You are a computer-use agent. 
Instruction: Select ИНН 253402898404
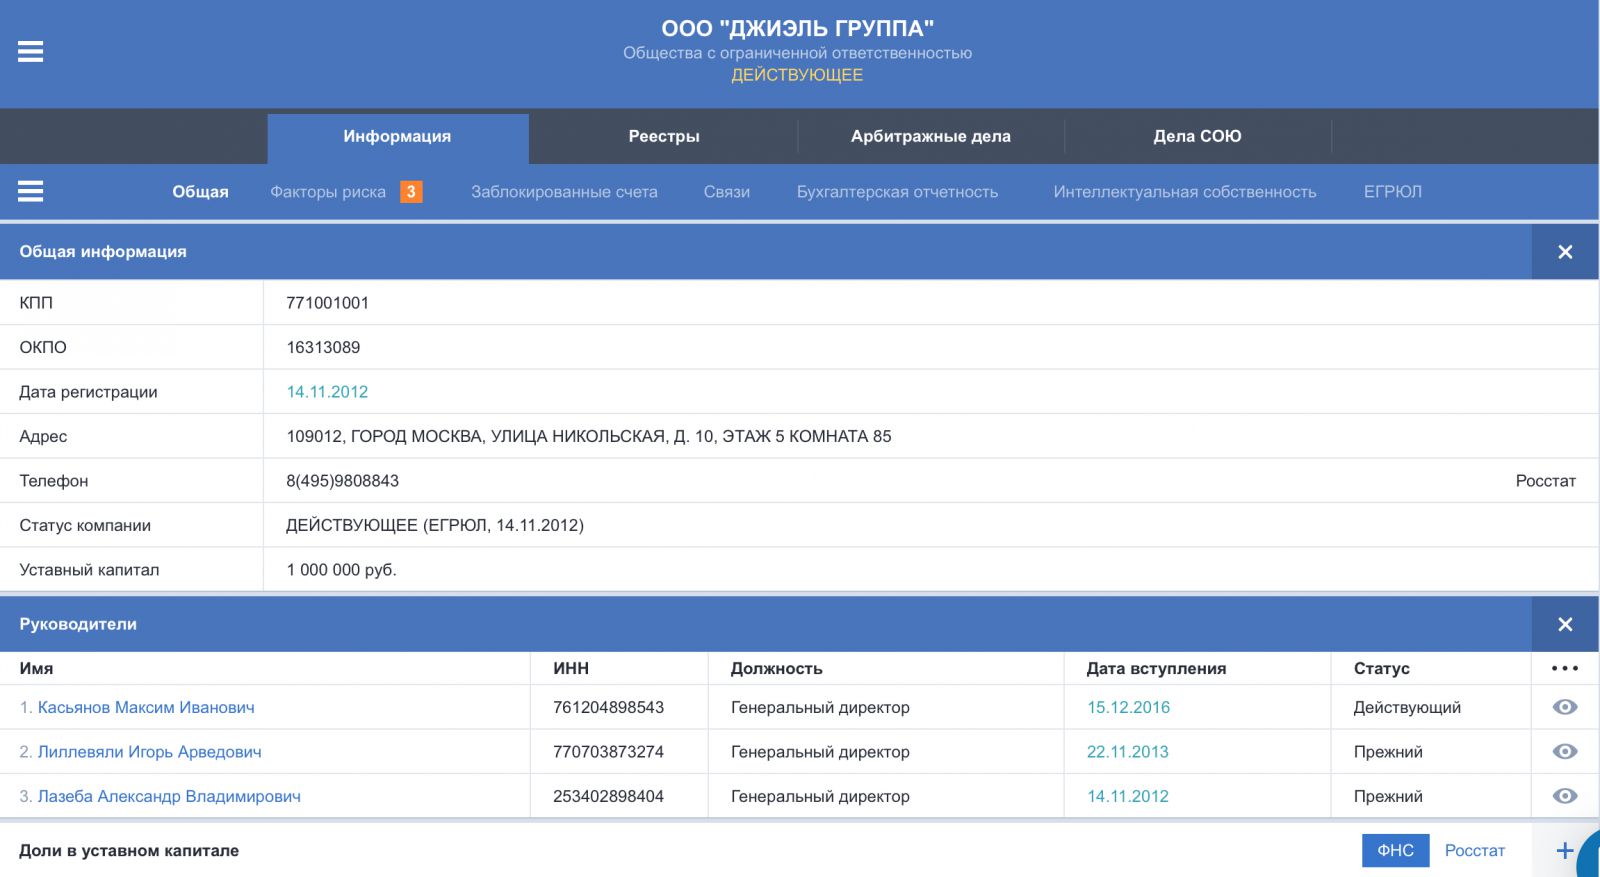(608, 797)
